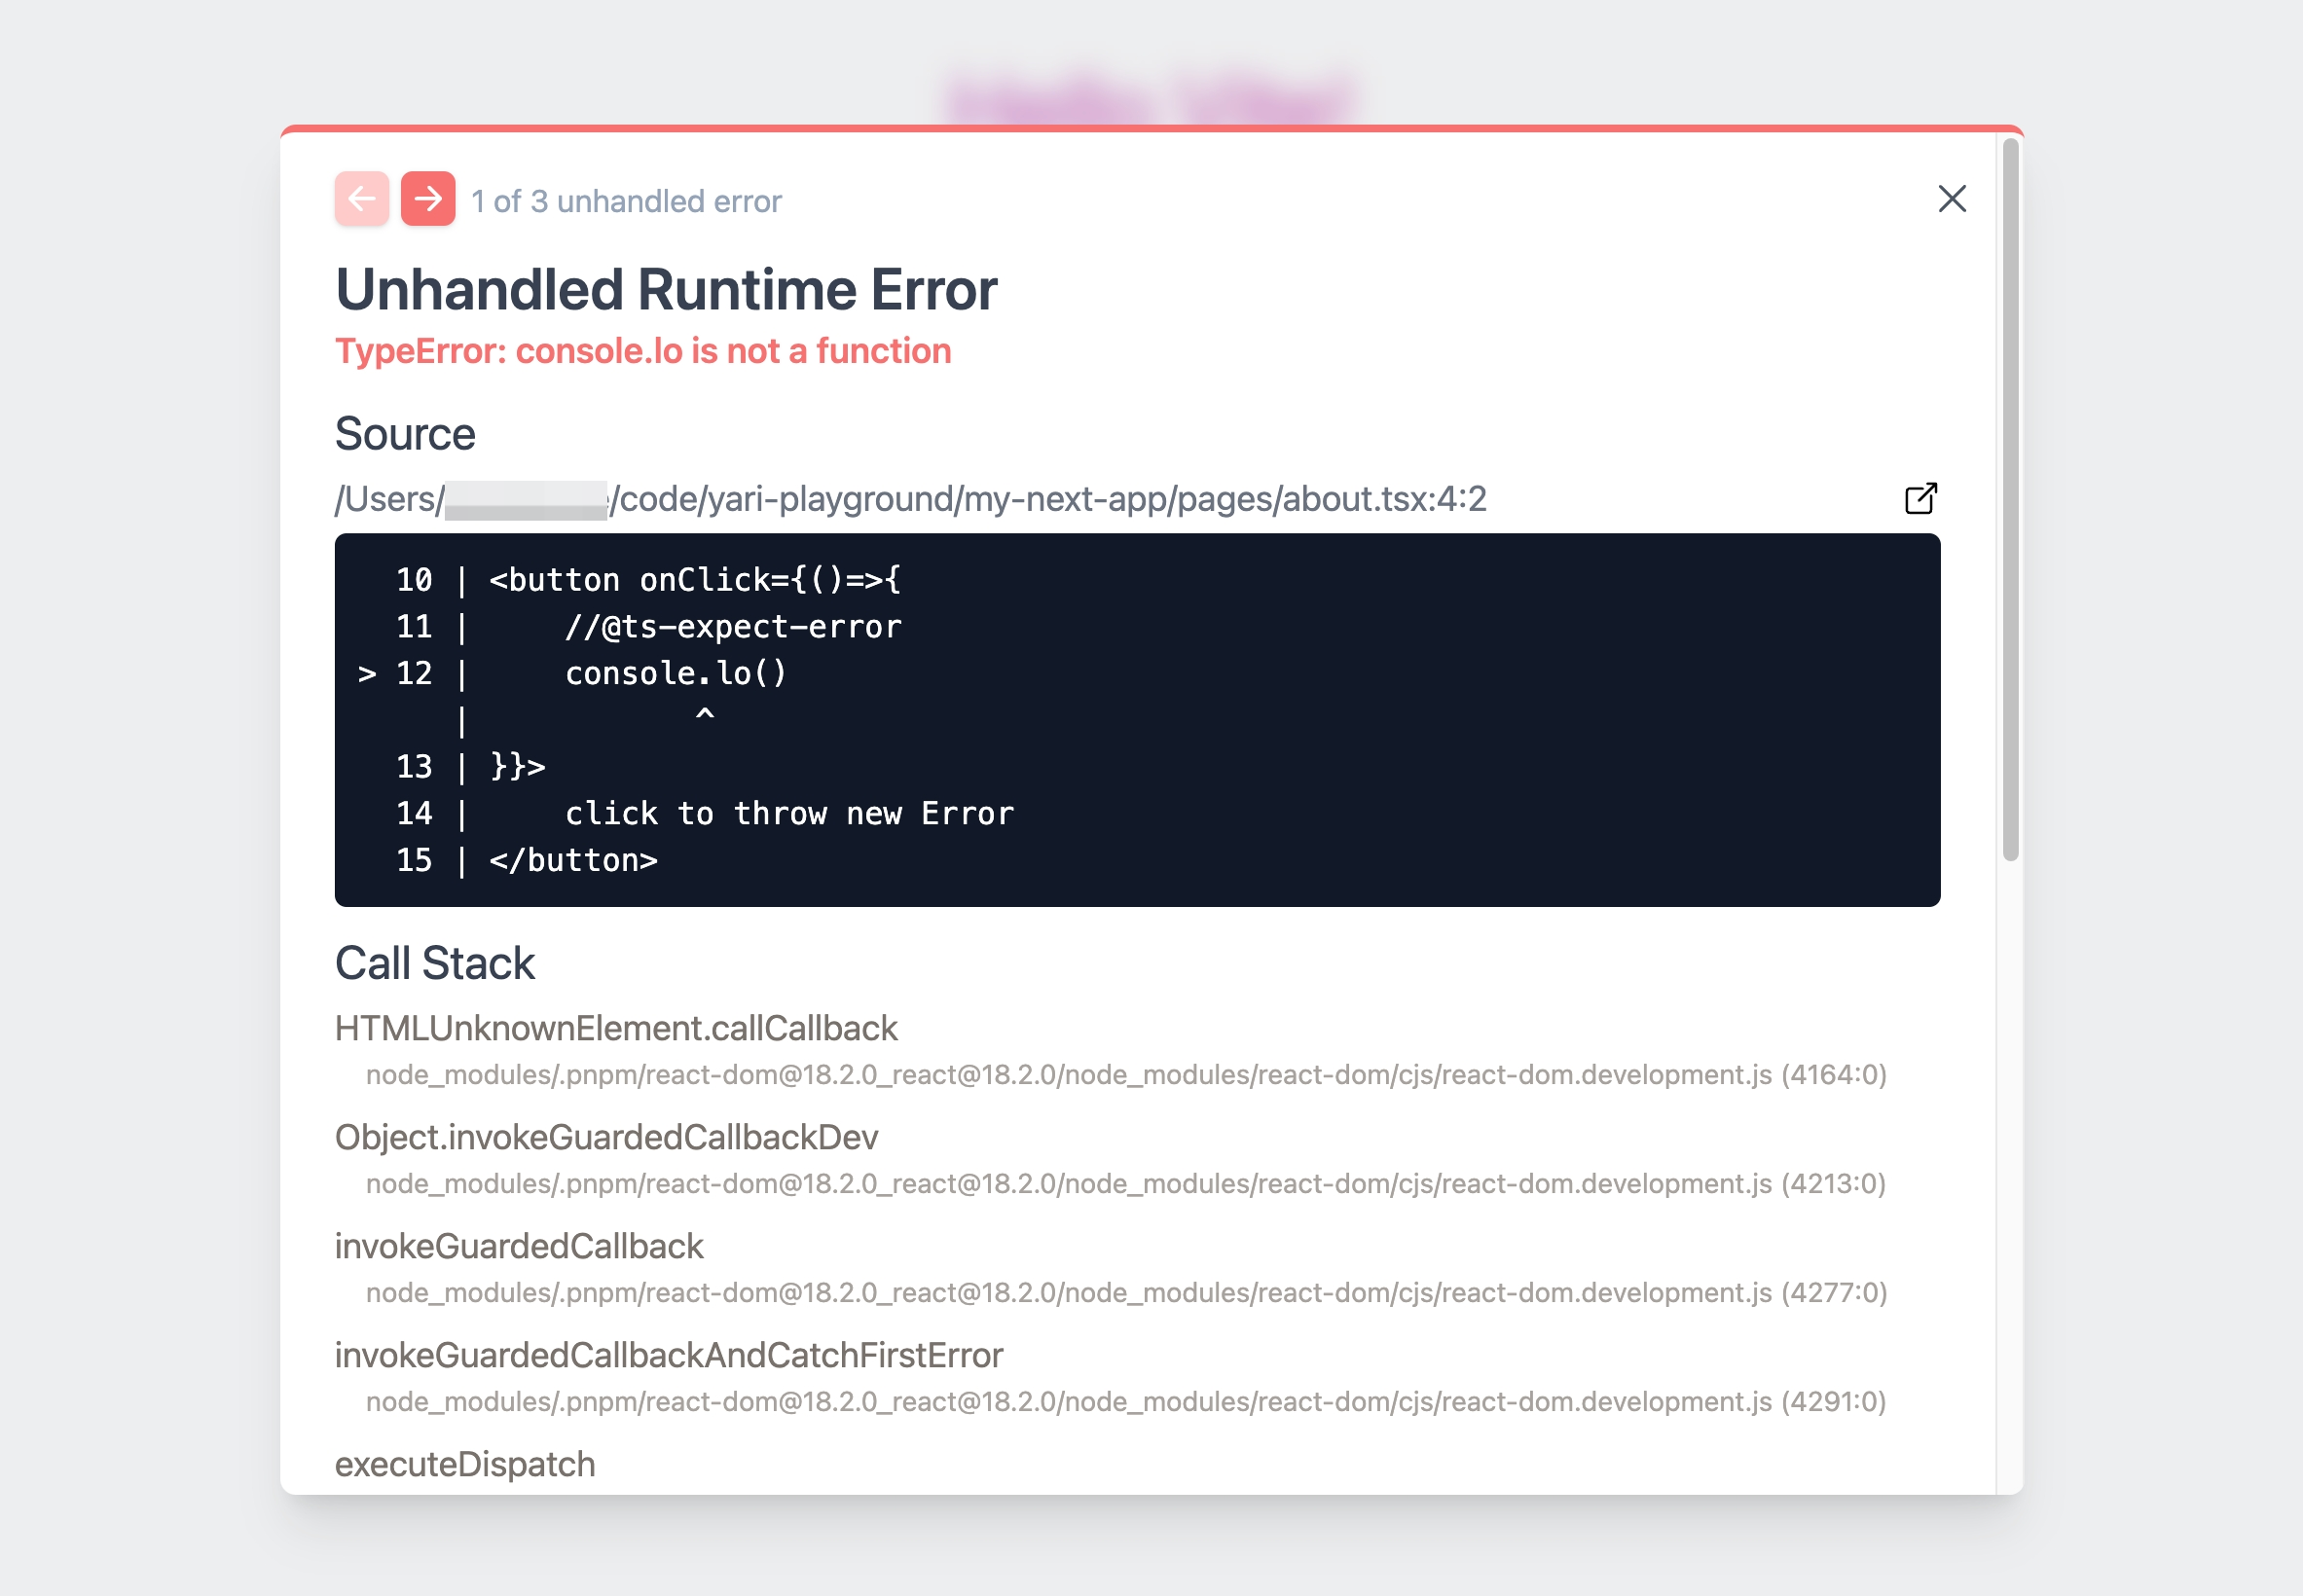
Task: Go to the next unhandled error
Action: (428, 199)
